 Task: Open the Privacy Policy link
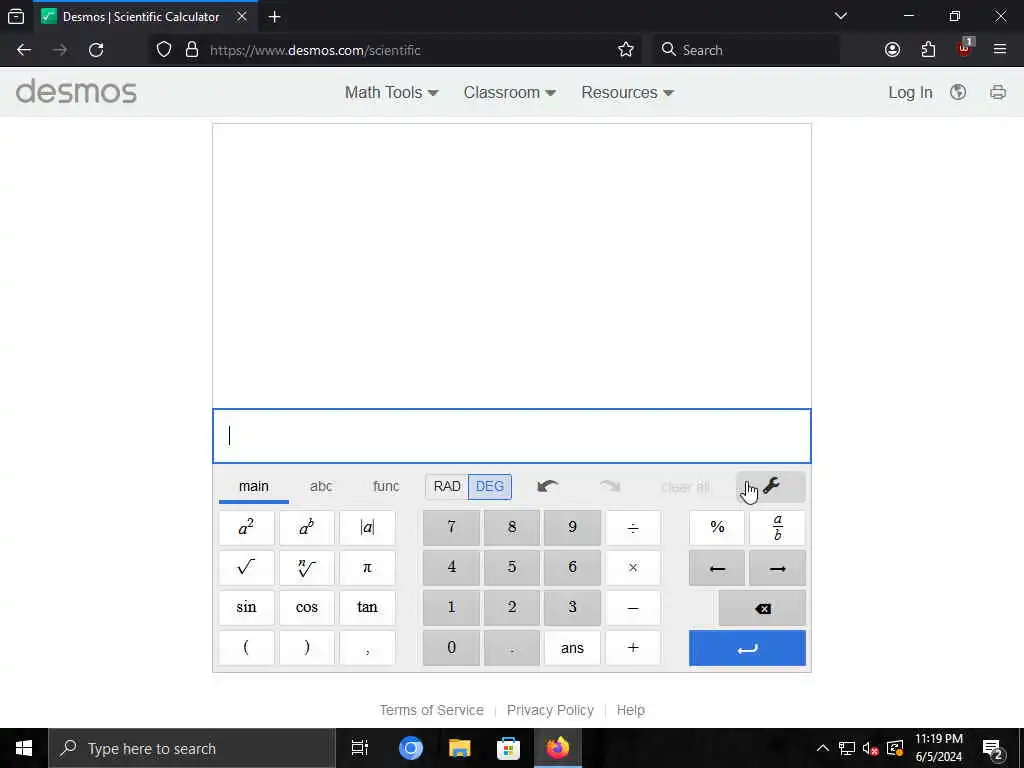click(550, 711)
